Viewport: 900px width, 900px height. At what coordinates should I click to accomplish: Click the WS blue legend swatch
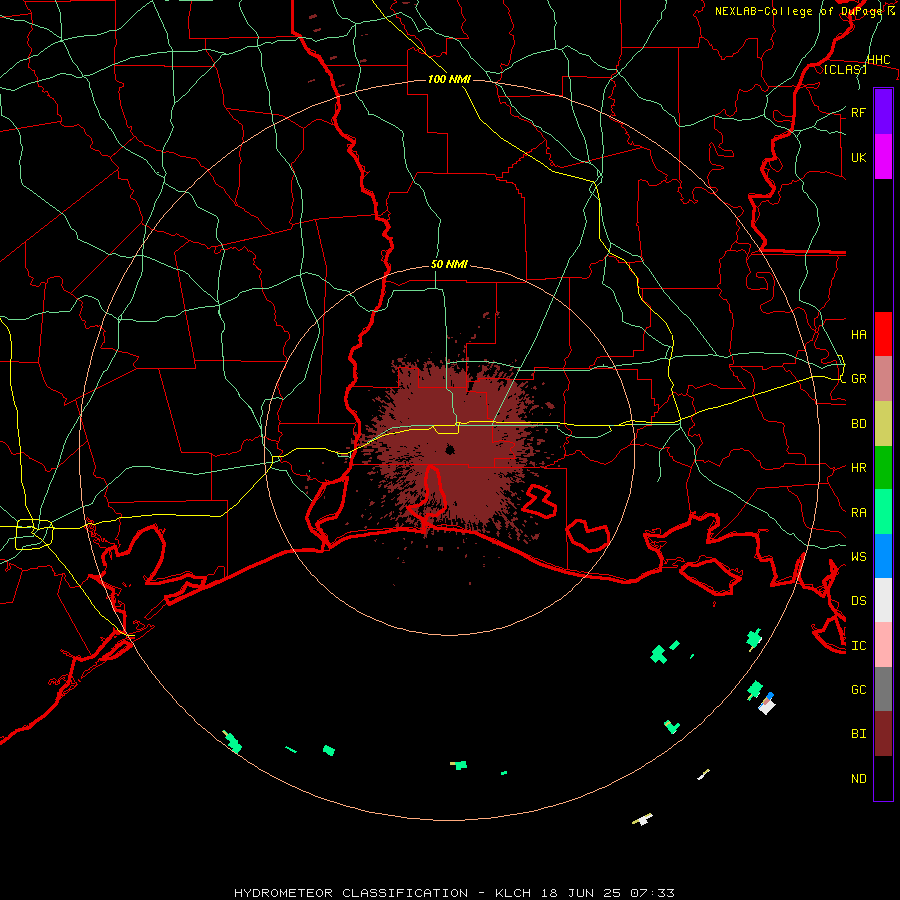point(883,556)
